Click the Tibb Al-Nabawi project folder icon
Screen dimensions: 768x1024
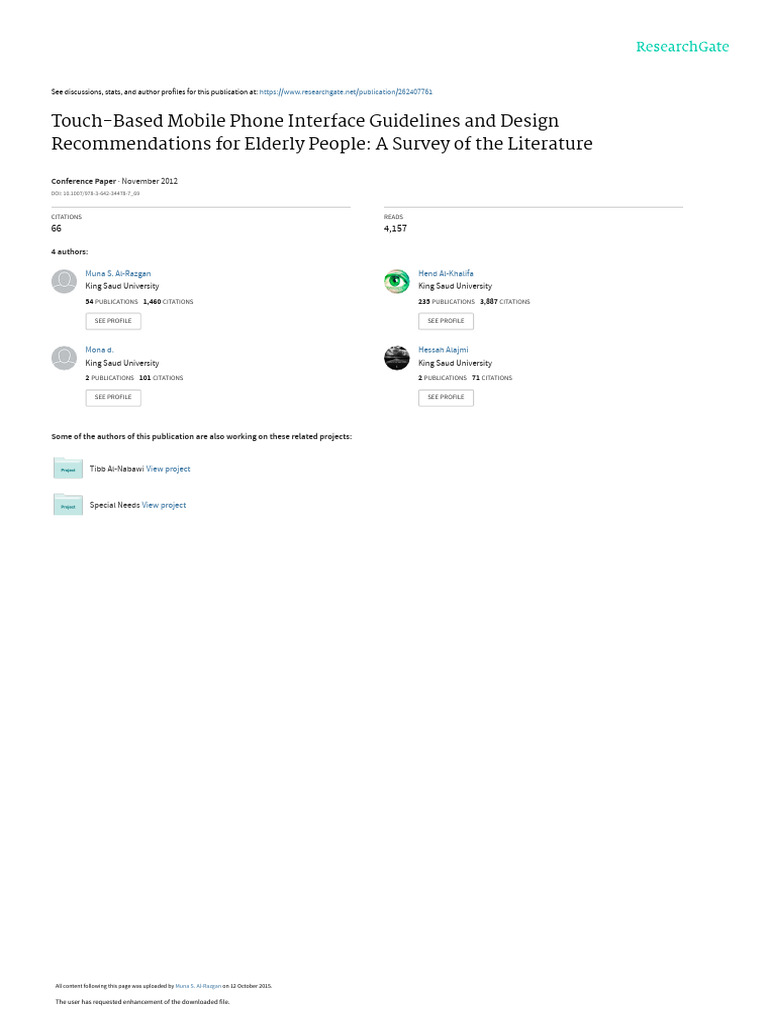[68, 468]
